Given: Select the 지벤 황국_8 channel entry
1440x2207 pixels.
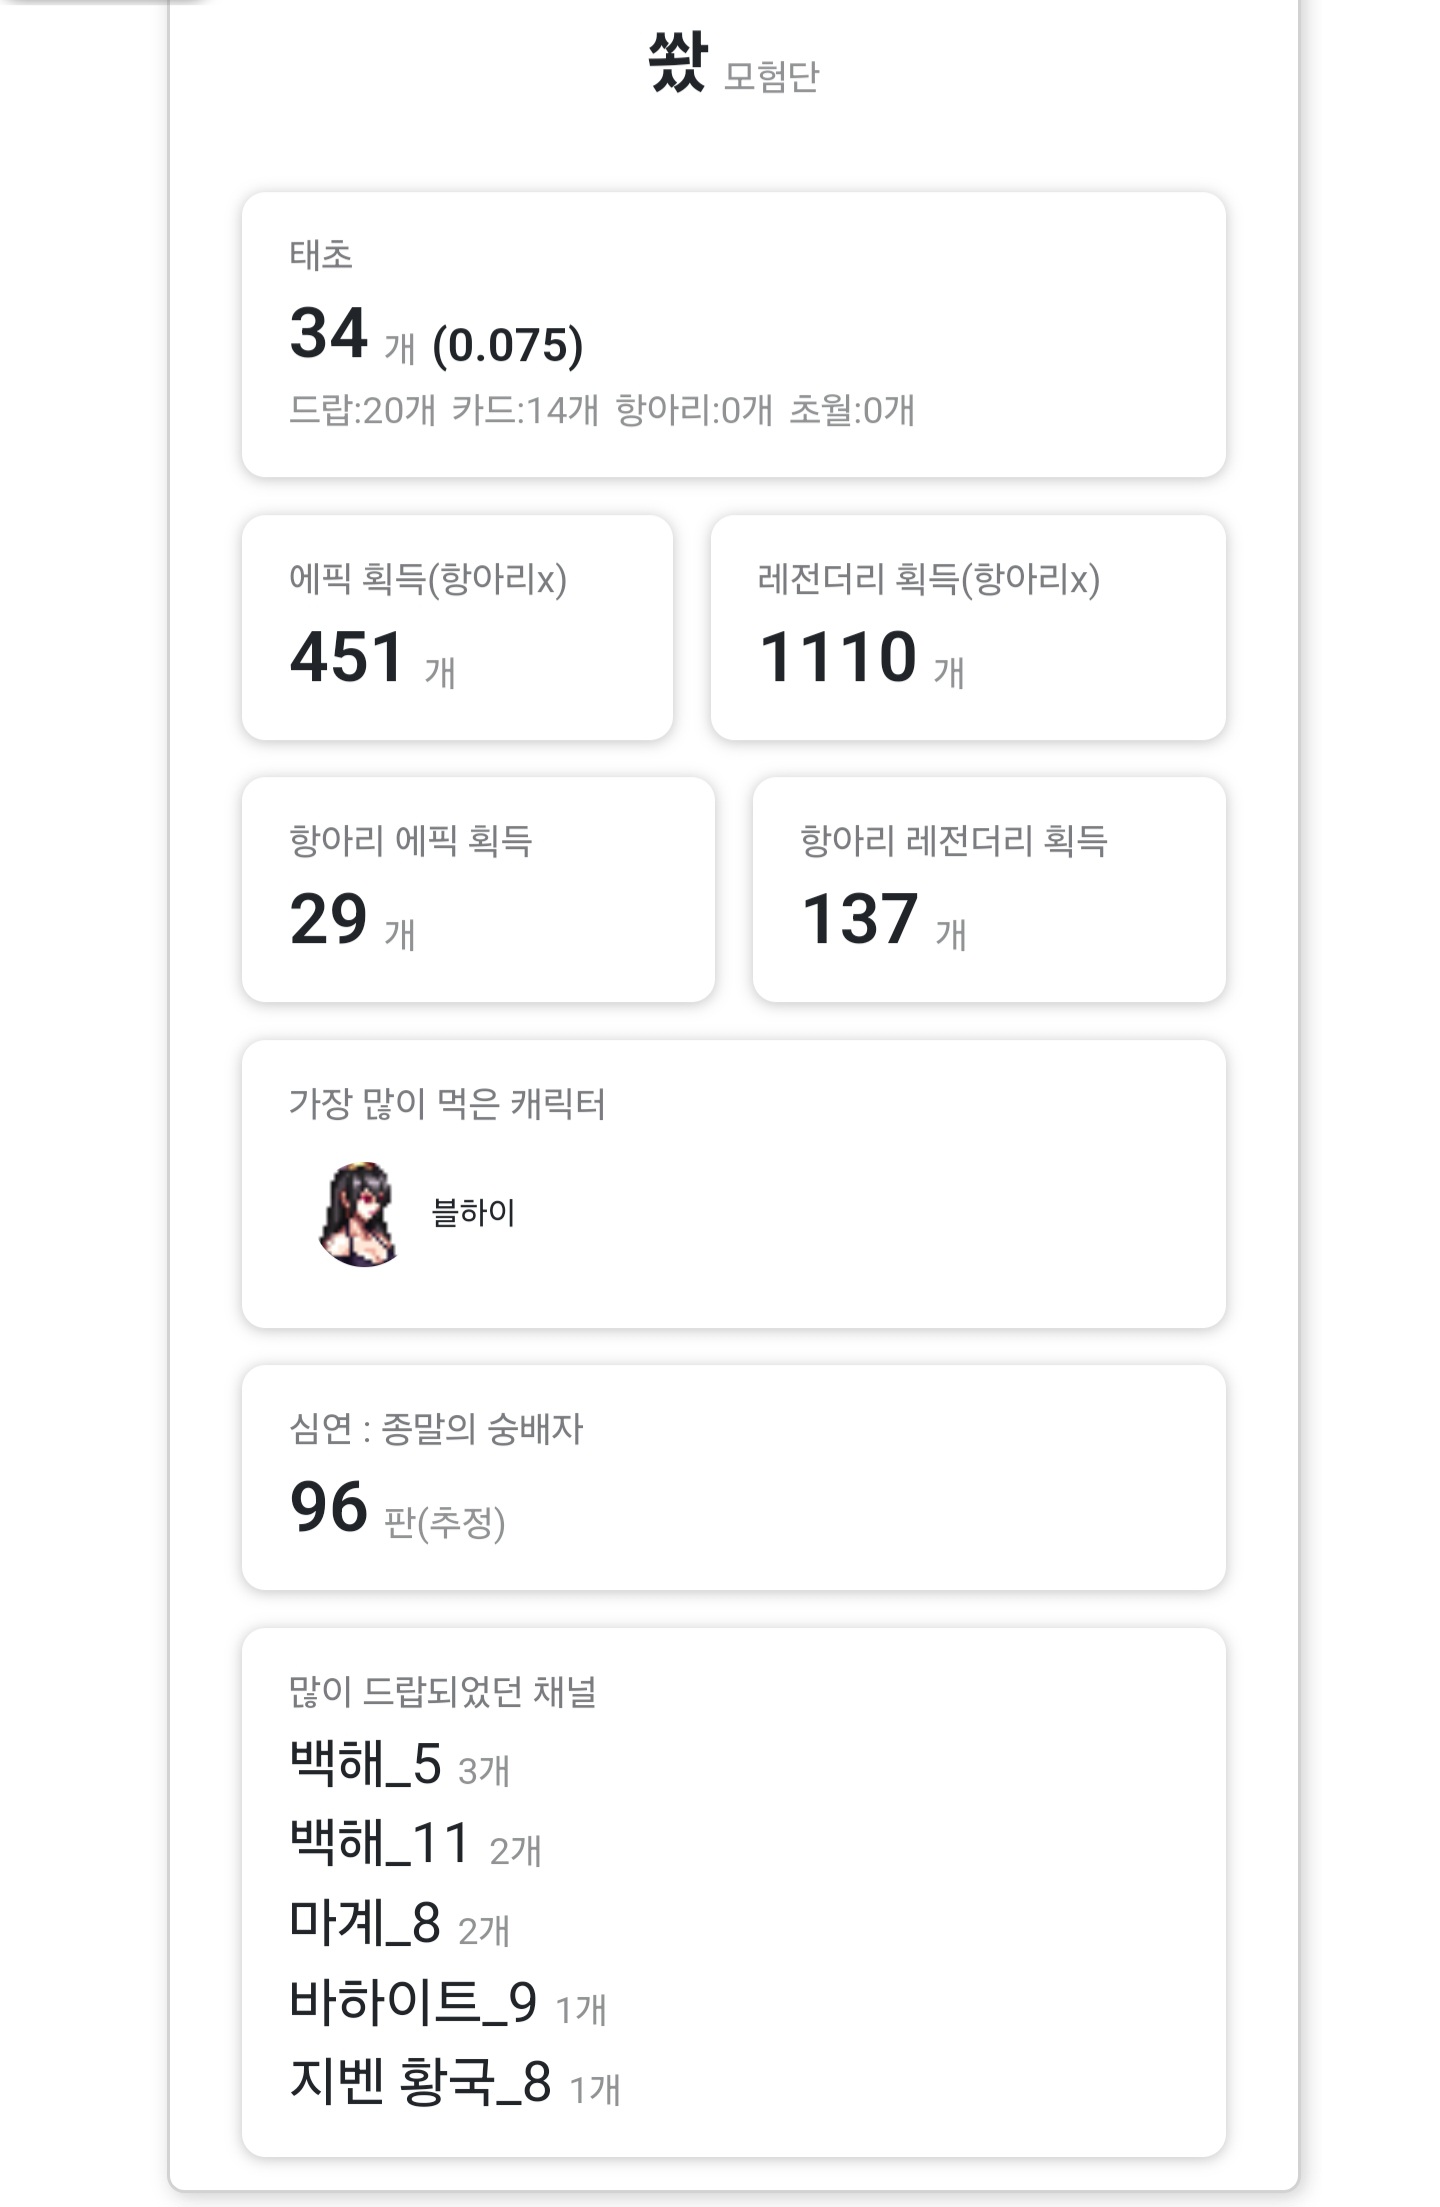Looking at the screenshot, I should [420, 2082].
